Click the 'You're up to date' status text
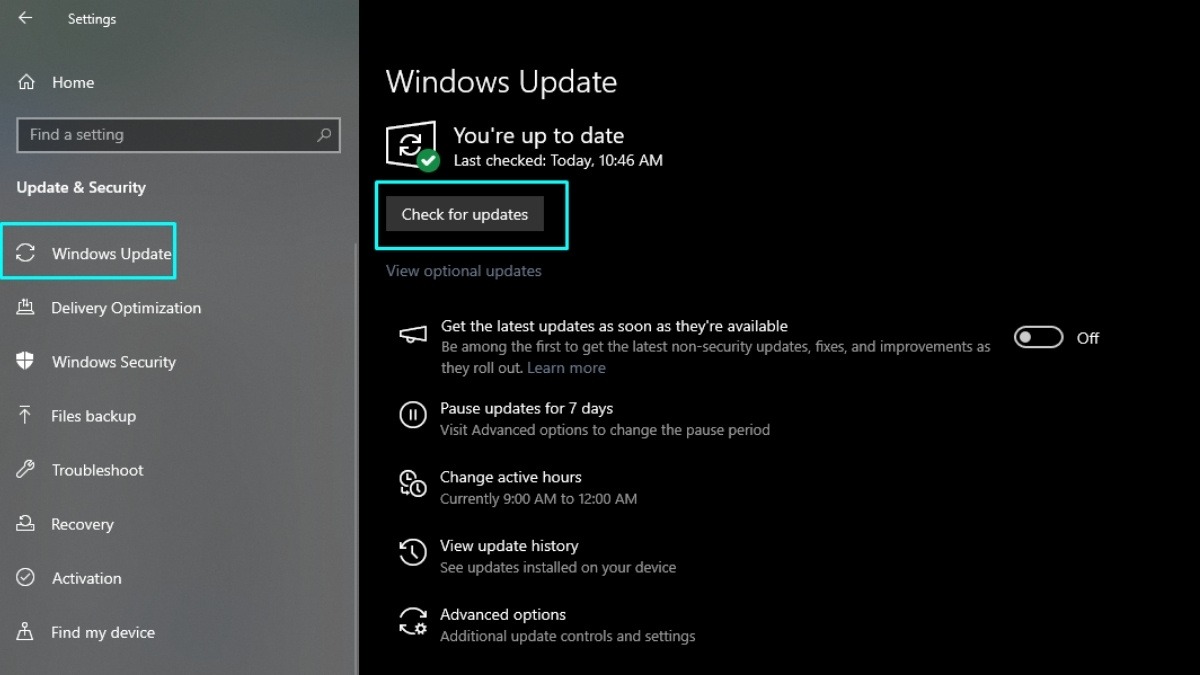This screenshot has height=675, width=1200. [538, 136]
